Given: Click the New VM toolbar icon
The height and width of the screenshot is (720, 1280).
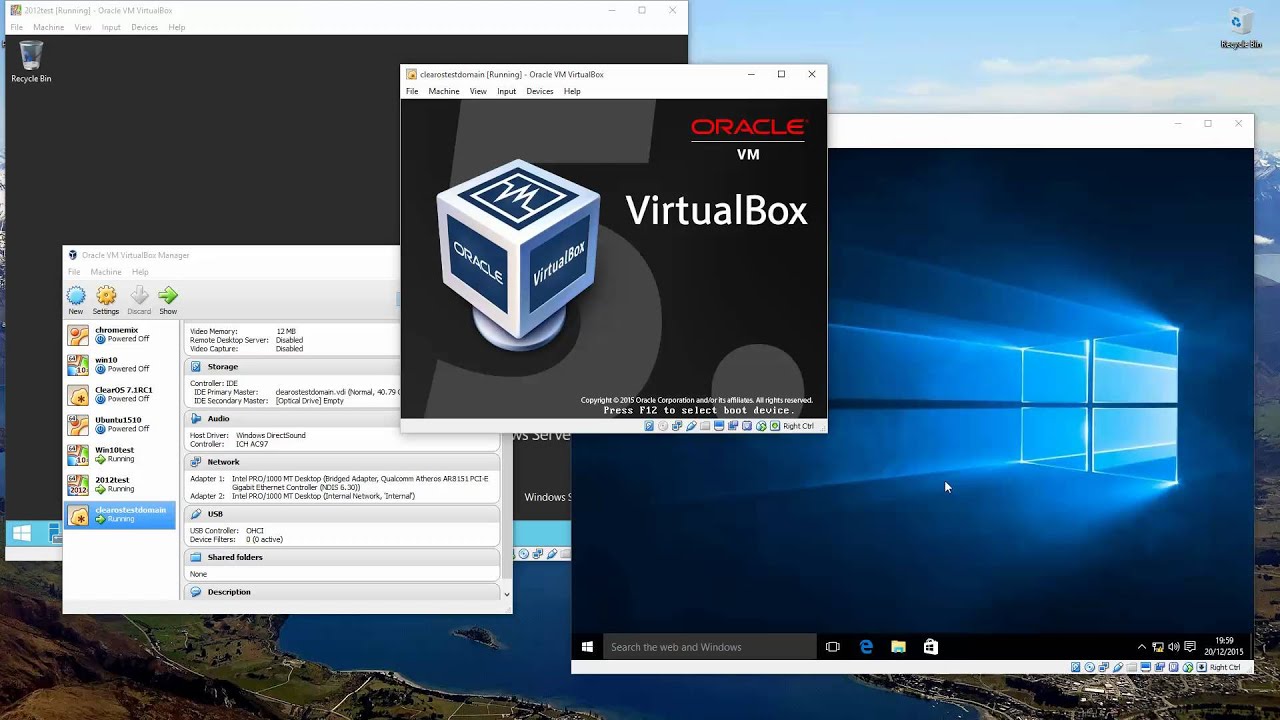Looking at the screenshot, I should [x=76, y=295].
